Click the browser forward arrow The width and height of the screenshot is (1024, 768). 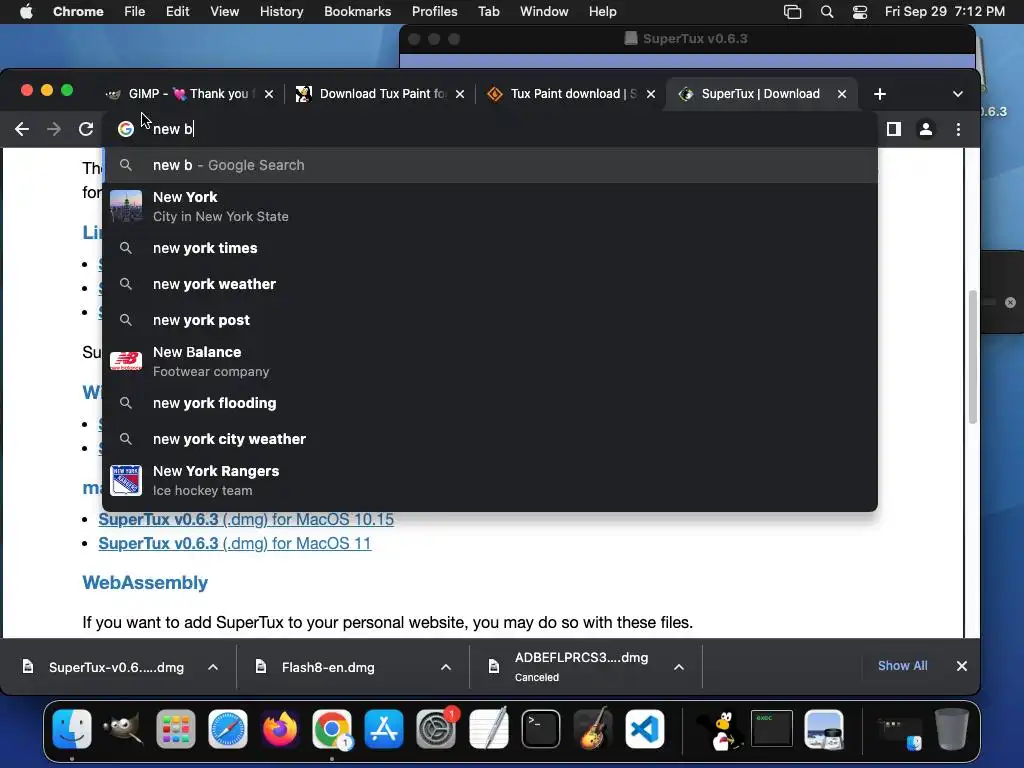pyautogui.click(x=54, y=129)
